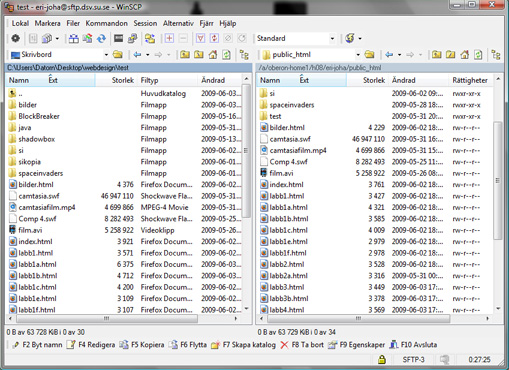The image size is (509, 370).
Task: Go to parent directory in local panel
Action: 185,54
